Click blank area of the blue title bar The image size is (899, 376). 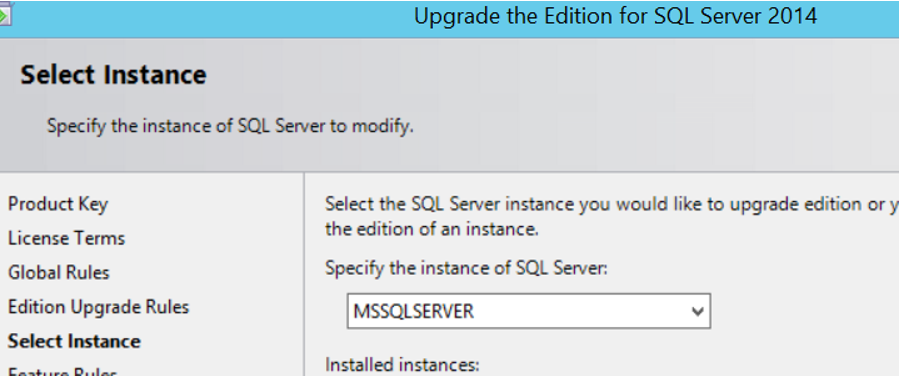pos(201,17)
